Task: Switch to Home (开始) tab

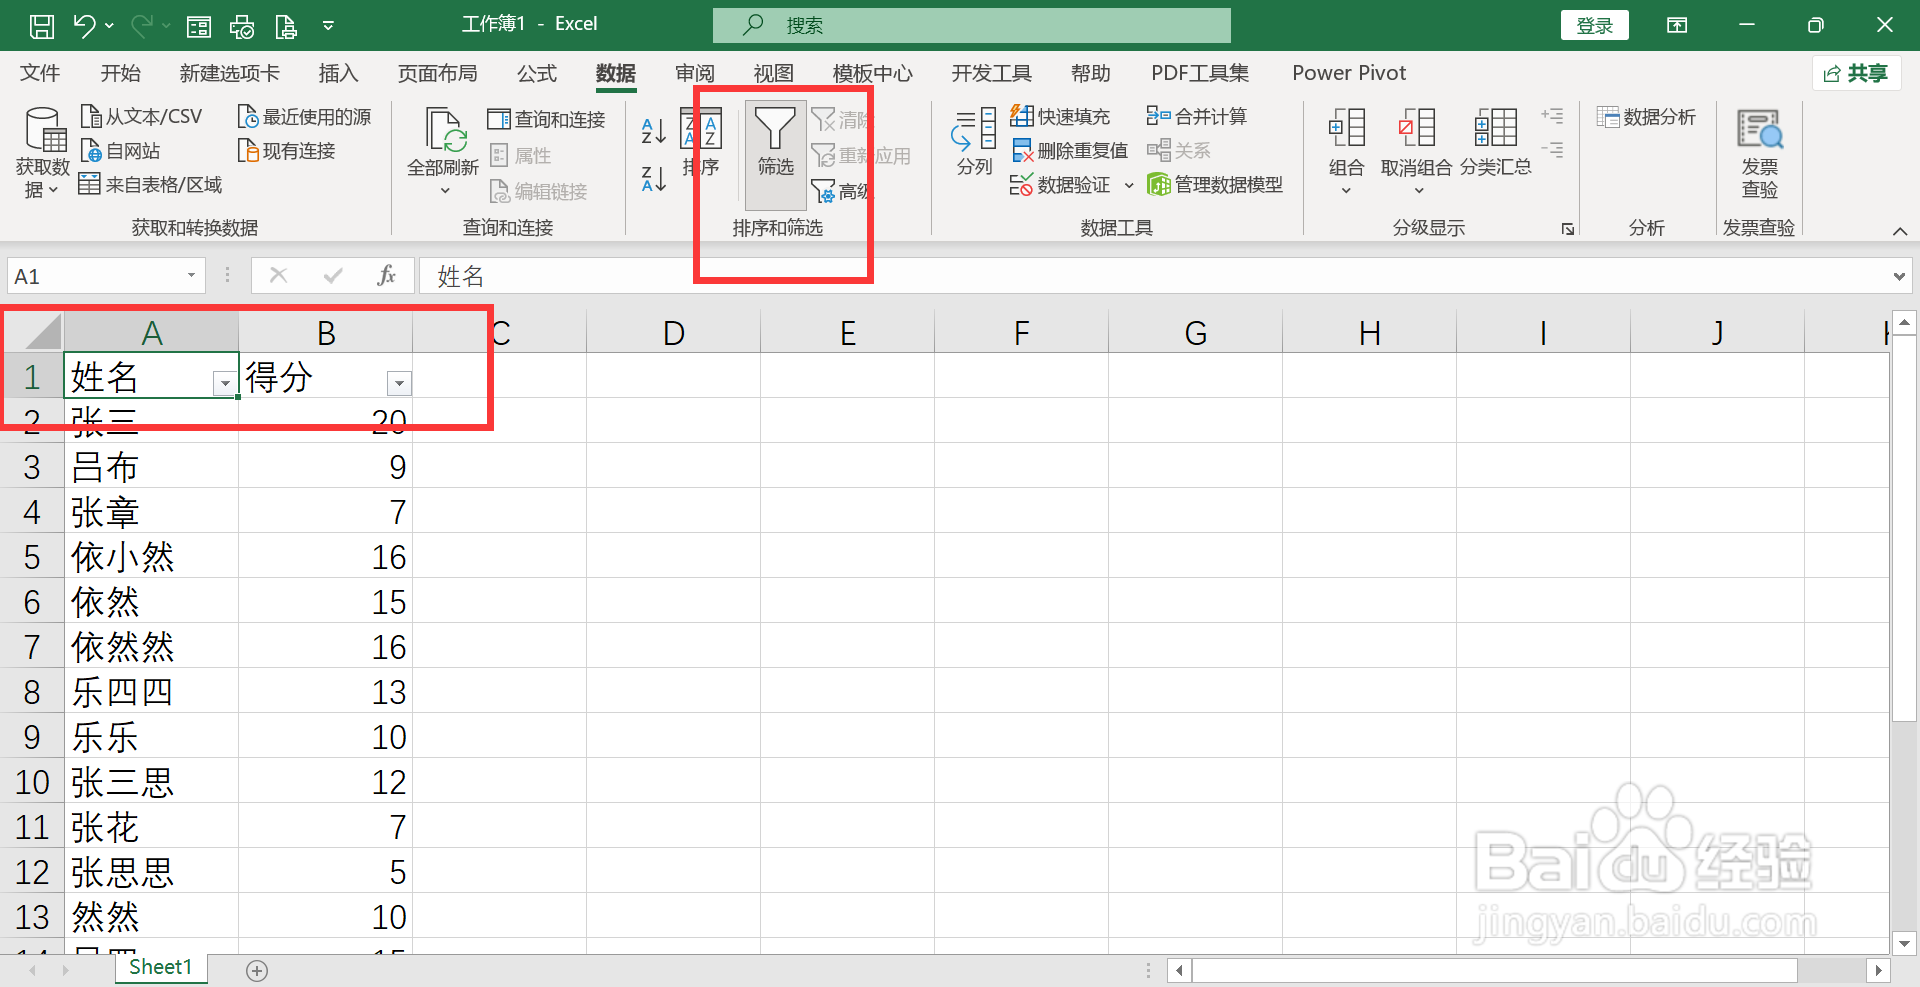Action: point(121,73)
